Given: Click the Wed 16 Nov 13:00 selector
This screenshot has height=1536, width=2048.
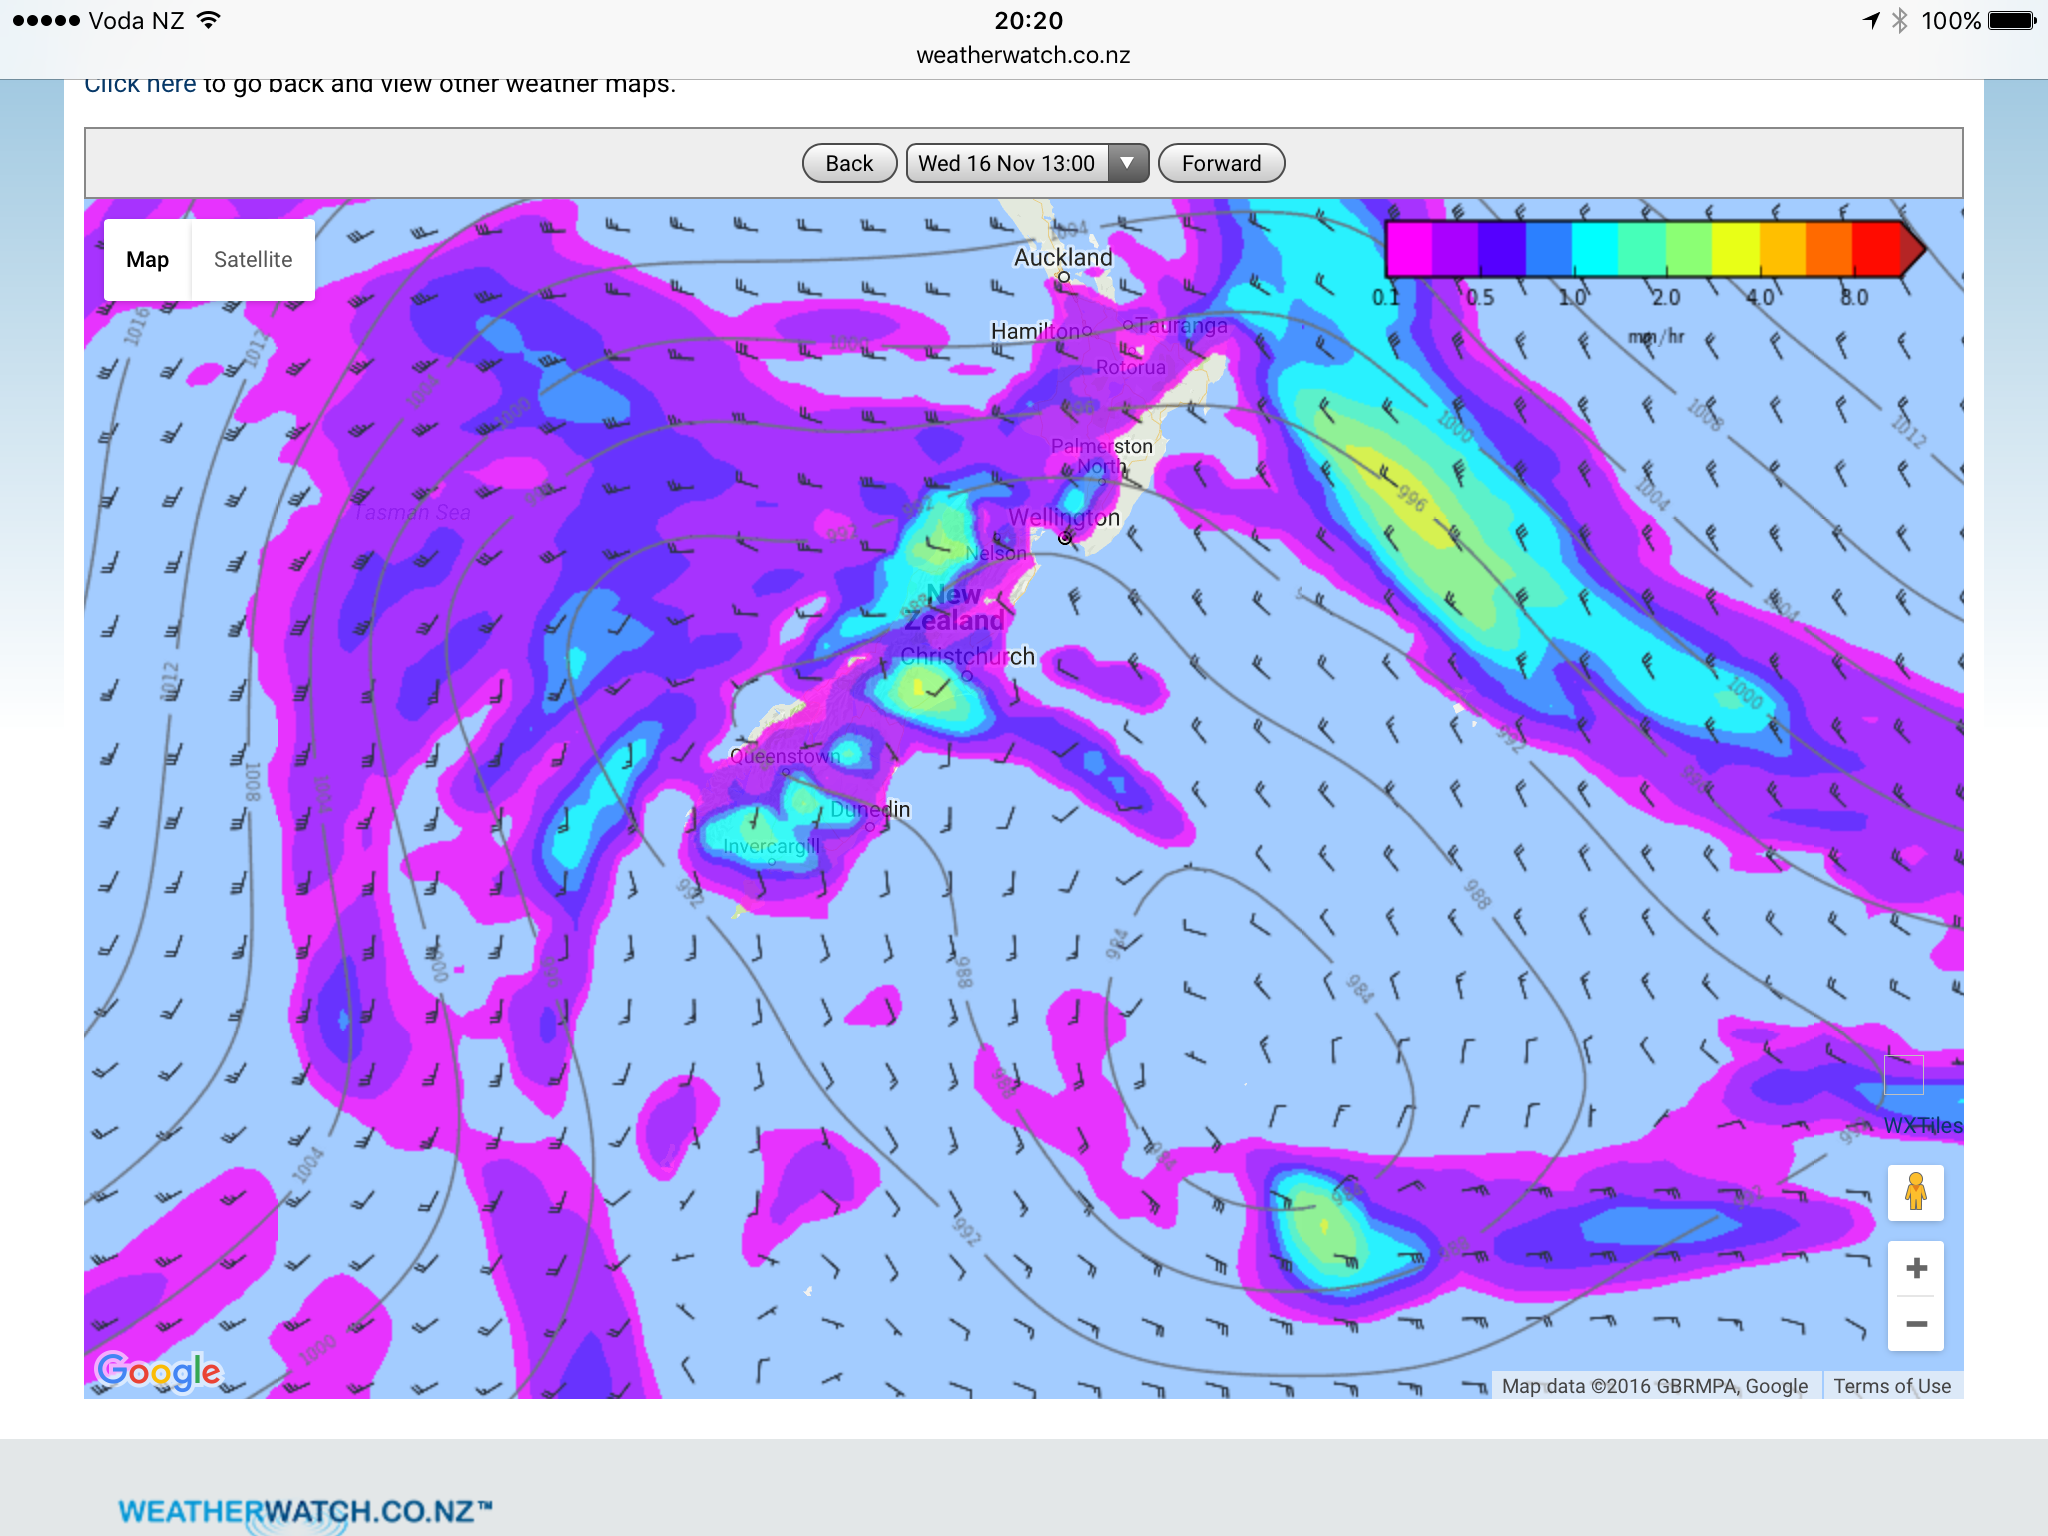Looking at the screenshot, I should 1006,163.
